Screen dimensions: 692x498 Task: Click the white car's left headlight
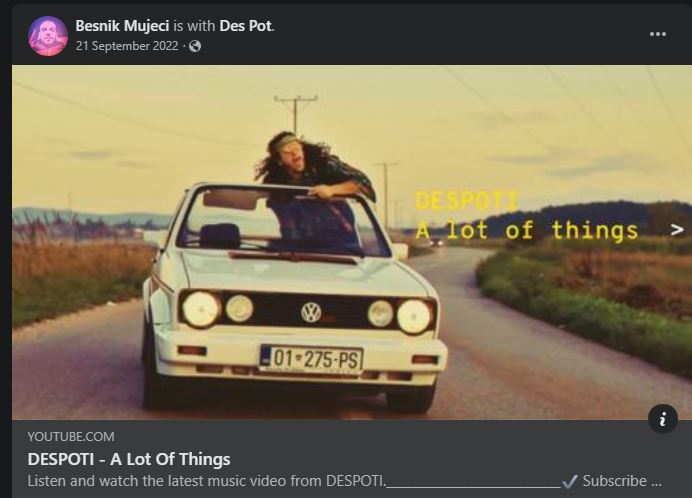(201, 309)
